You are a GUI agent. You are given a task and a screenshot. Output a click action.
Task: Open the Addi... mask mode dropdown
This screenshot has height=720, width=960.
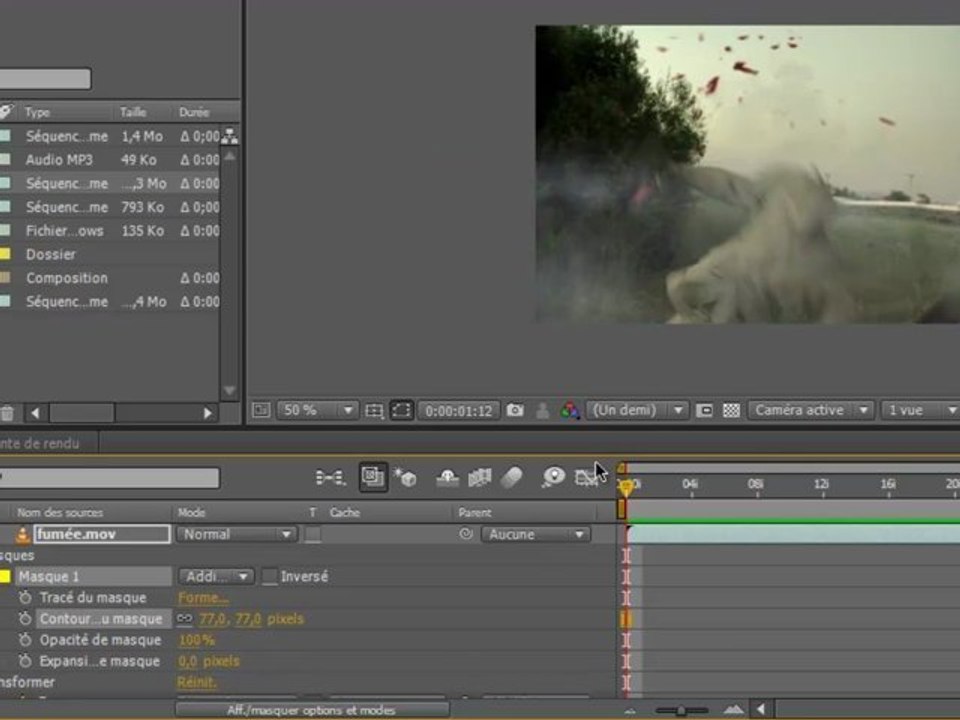click(x=216, y=577)
